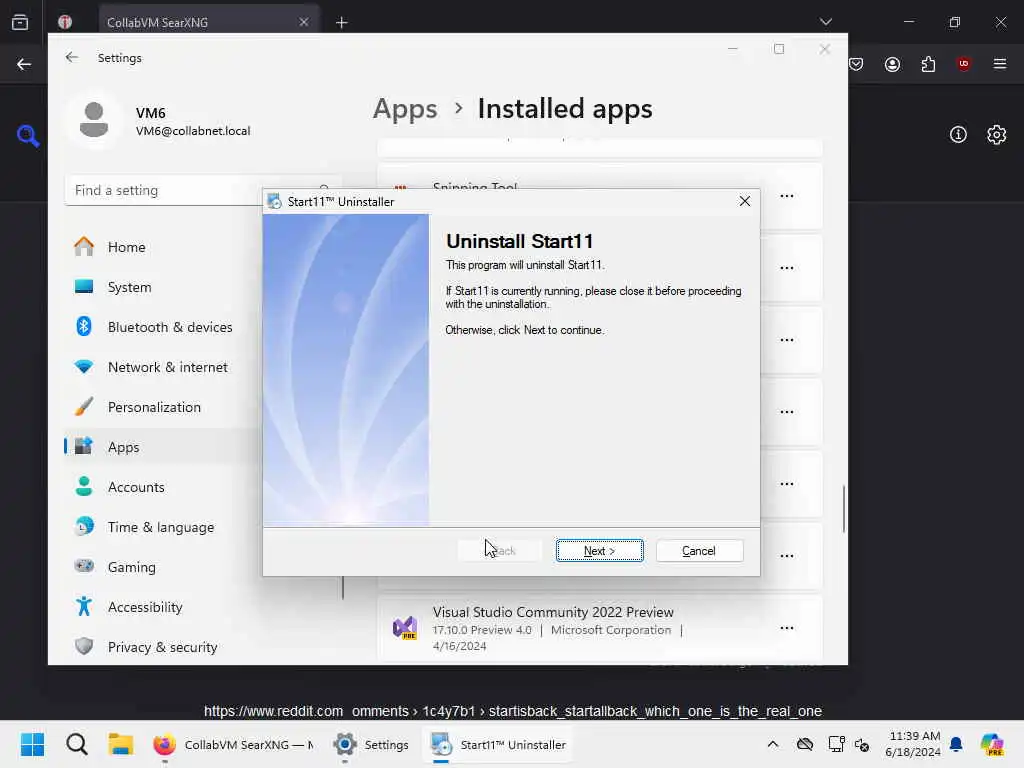Screen dimensions: 1024x768
Task: Open SearXNG preferences gear icon
Action: point(997,135)
